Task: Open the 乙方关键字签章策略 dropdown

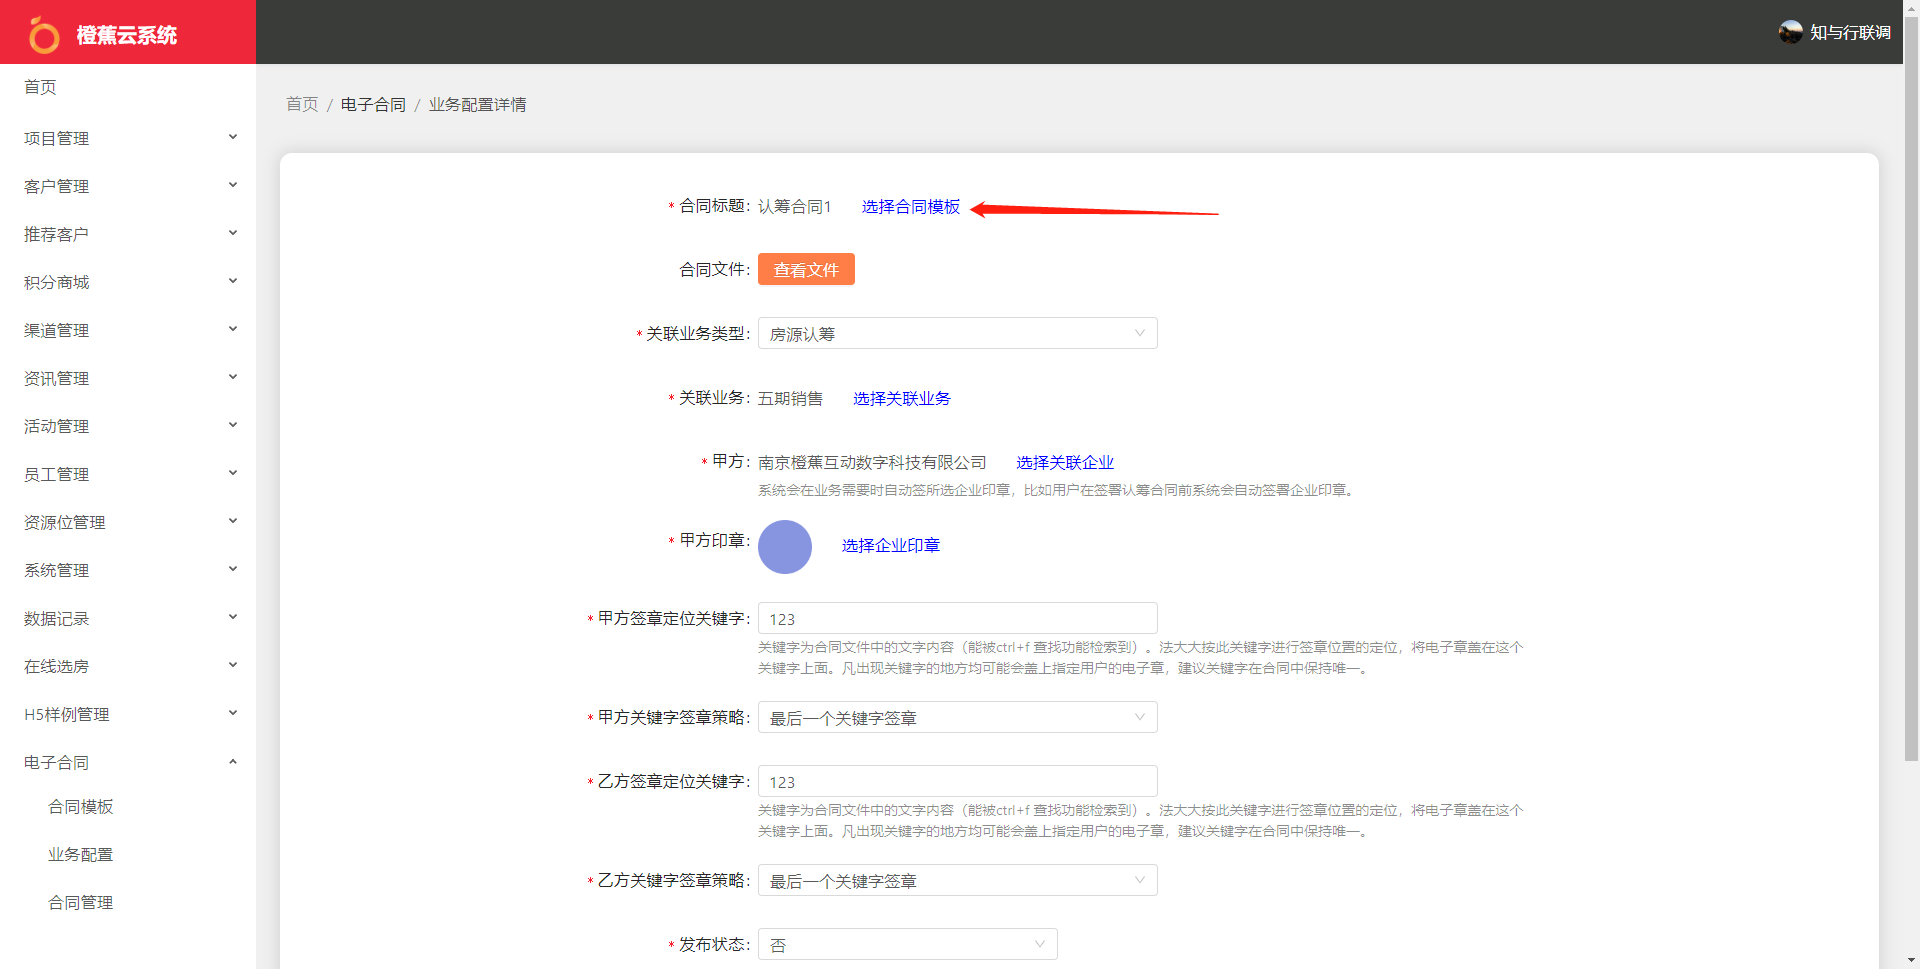Action: (x=957, y=880)
